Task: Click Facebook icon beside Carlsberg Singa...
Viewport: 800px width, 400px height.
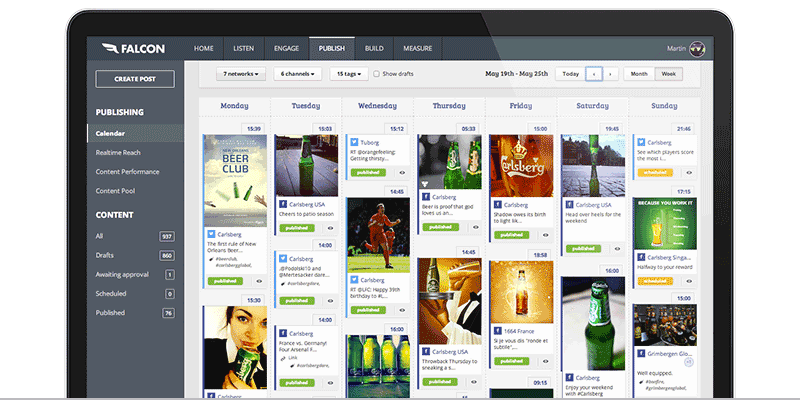Action: [641, 258]
